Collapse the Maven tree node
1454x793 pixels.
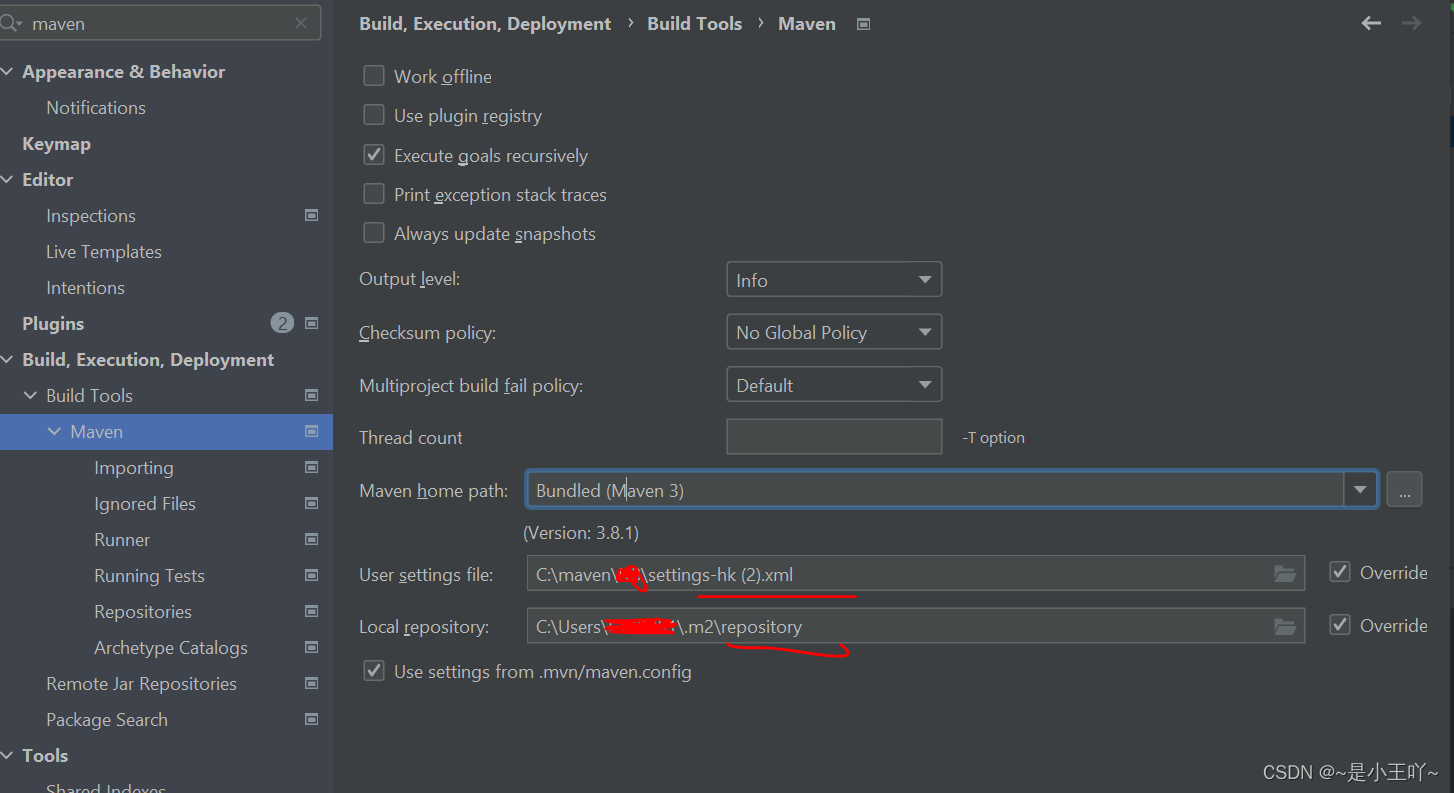pos(54,432)
